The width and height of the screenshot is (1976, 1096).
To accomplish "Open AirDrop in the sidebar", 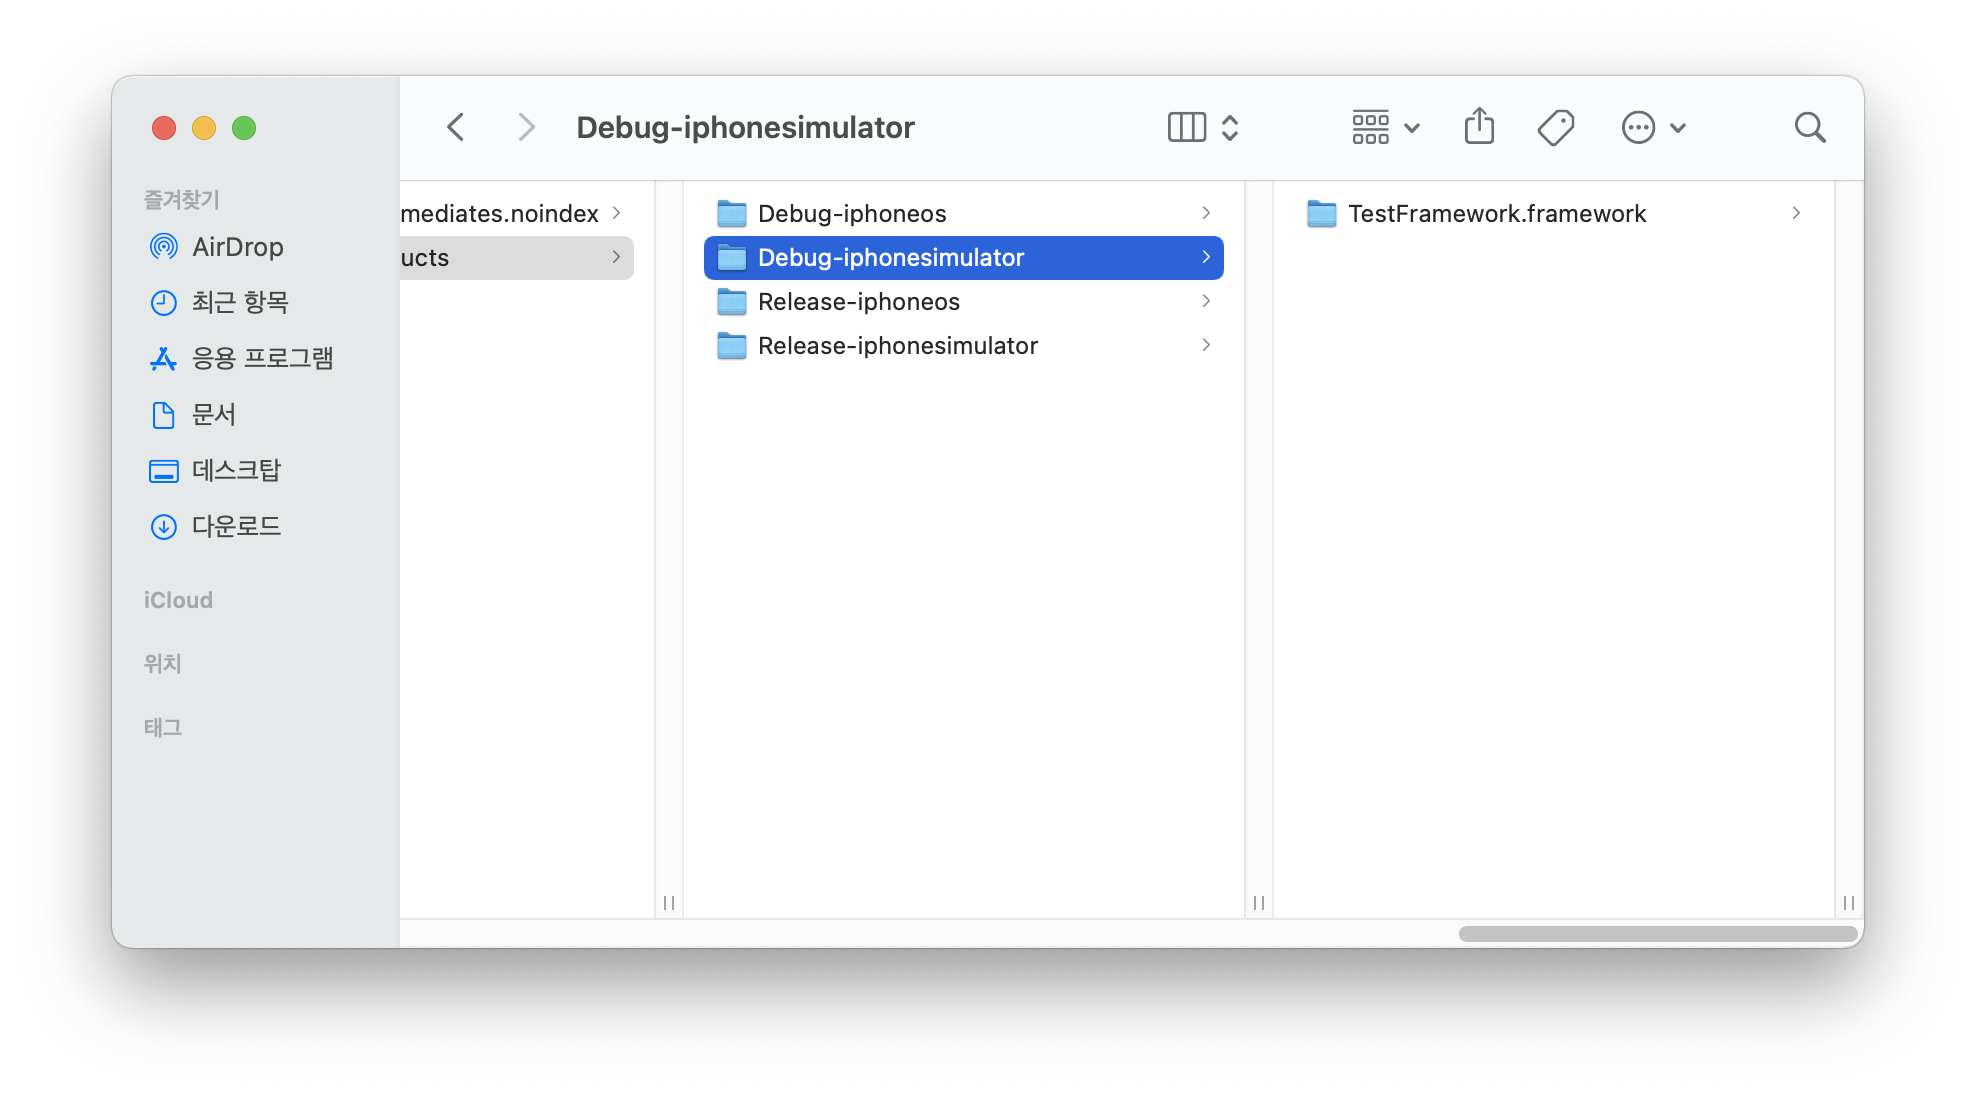I will pyautogui.click(x=237, y=247).
